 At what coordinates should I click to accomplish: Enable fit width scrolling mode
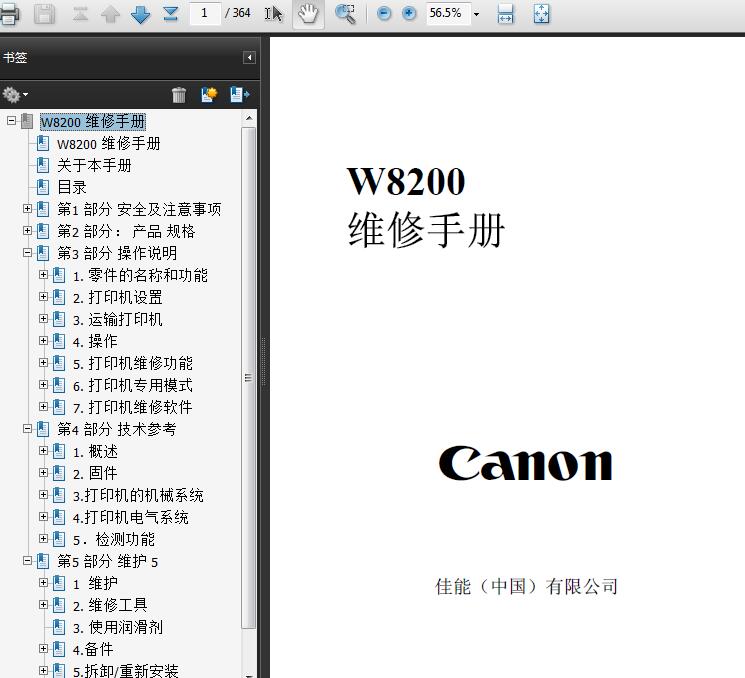[506, 13]
